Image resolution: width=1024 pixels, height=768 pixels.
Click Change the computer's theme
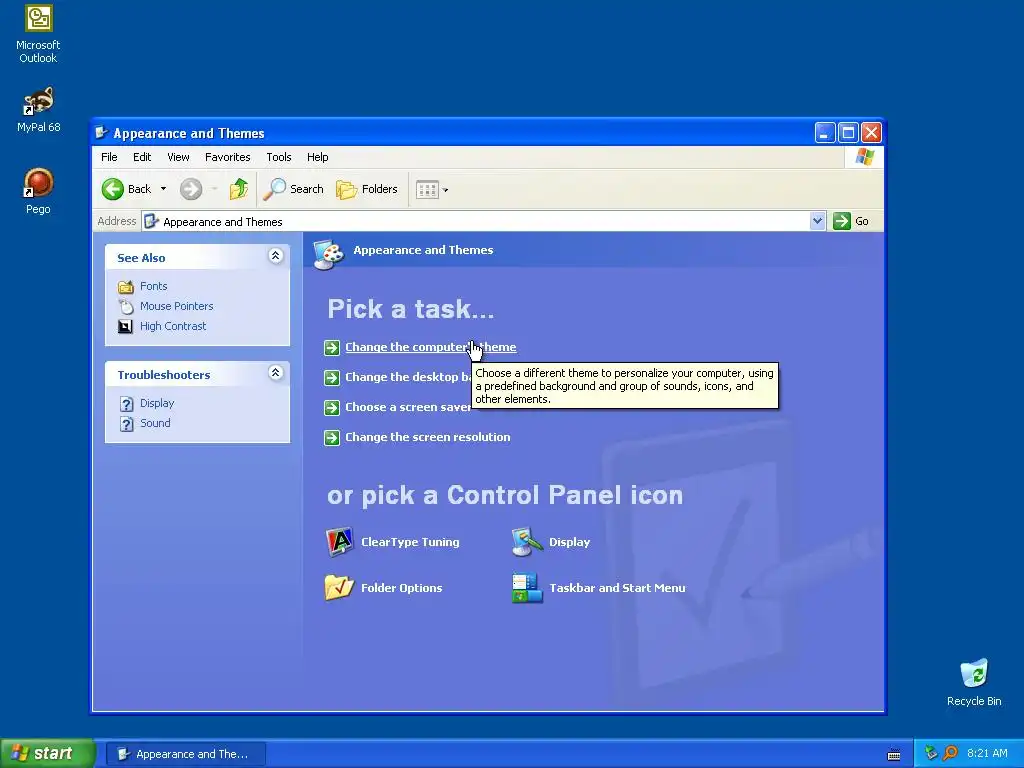tap(430, 347)
